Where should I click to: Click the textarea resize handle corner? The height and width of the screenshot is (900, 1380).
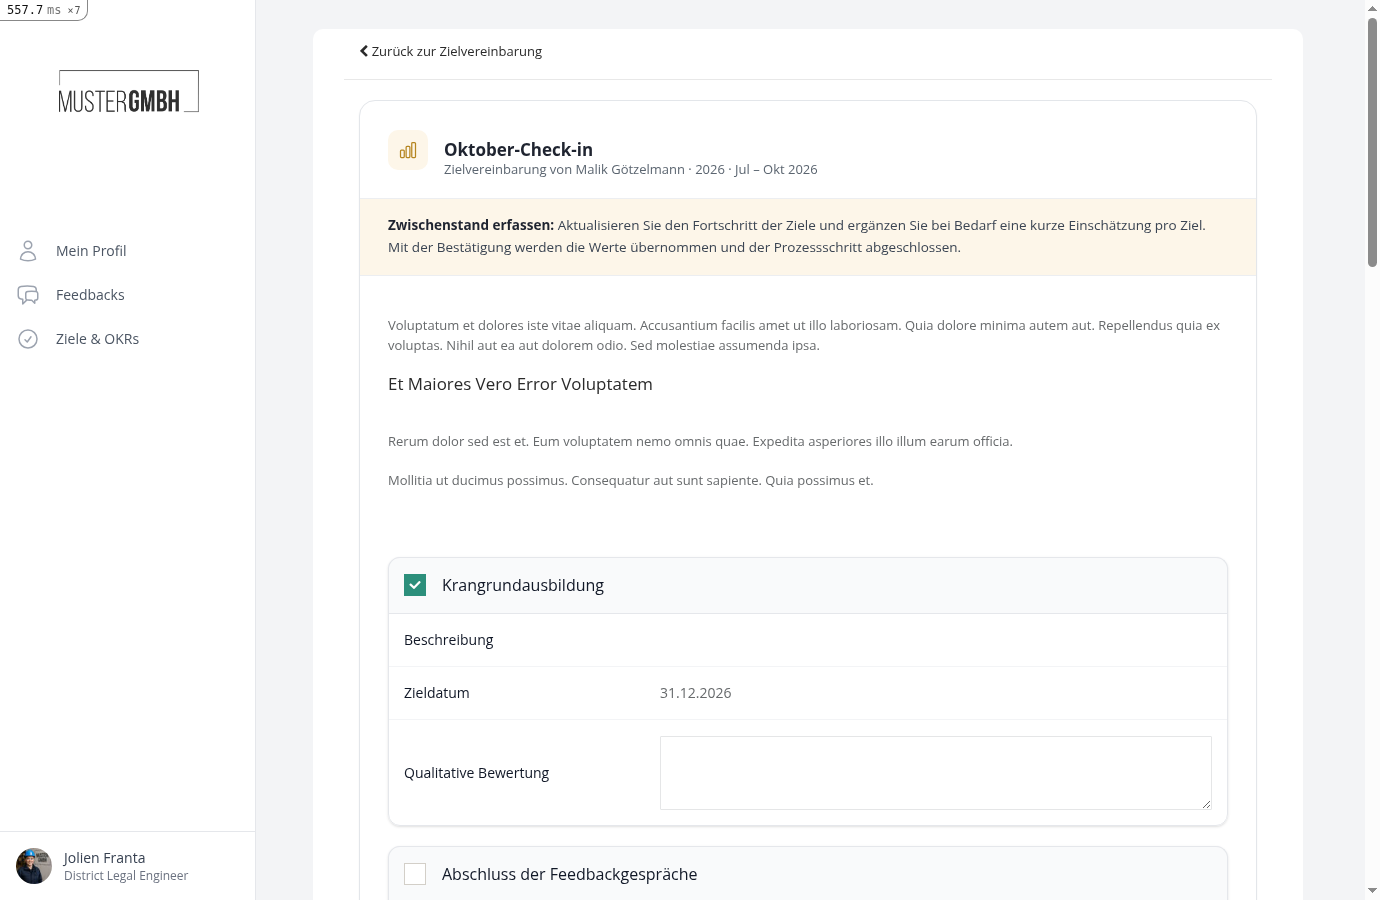click(1206, 804)
